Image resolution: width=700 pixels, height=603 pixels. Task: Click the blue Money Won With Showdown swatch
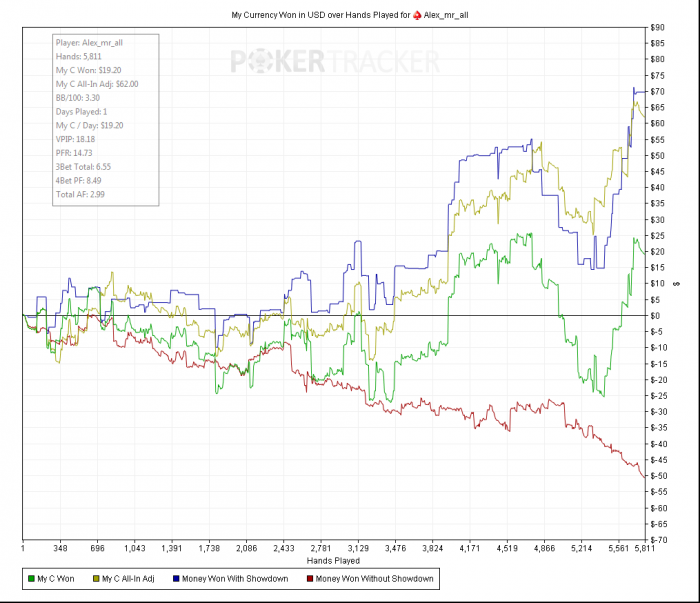click(176, 578)
